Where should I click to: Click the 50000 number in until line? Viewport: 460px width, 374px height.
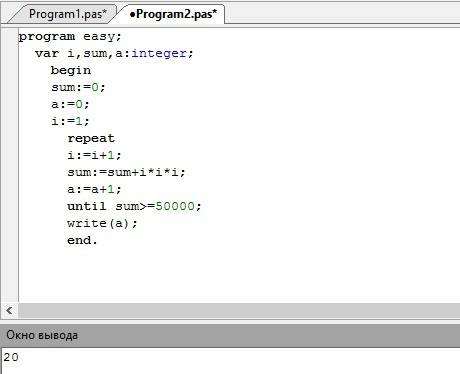[x=175, y=206]
